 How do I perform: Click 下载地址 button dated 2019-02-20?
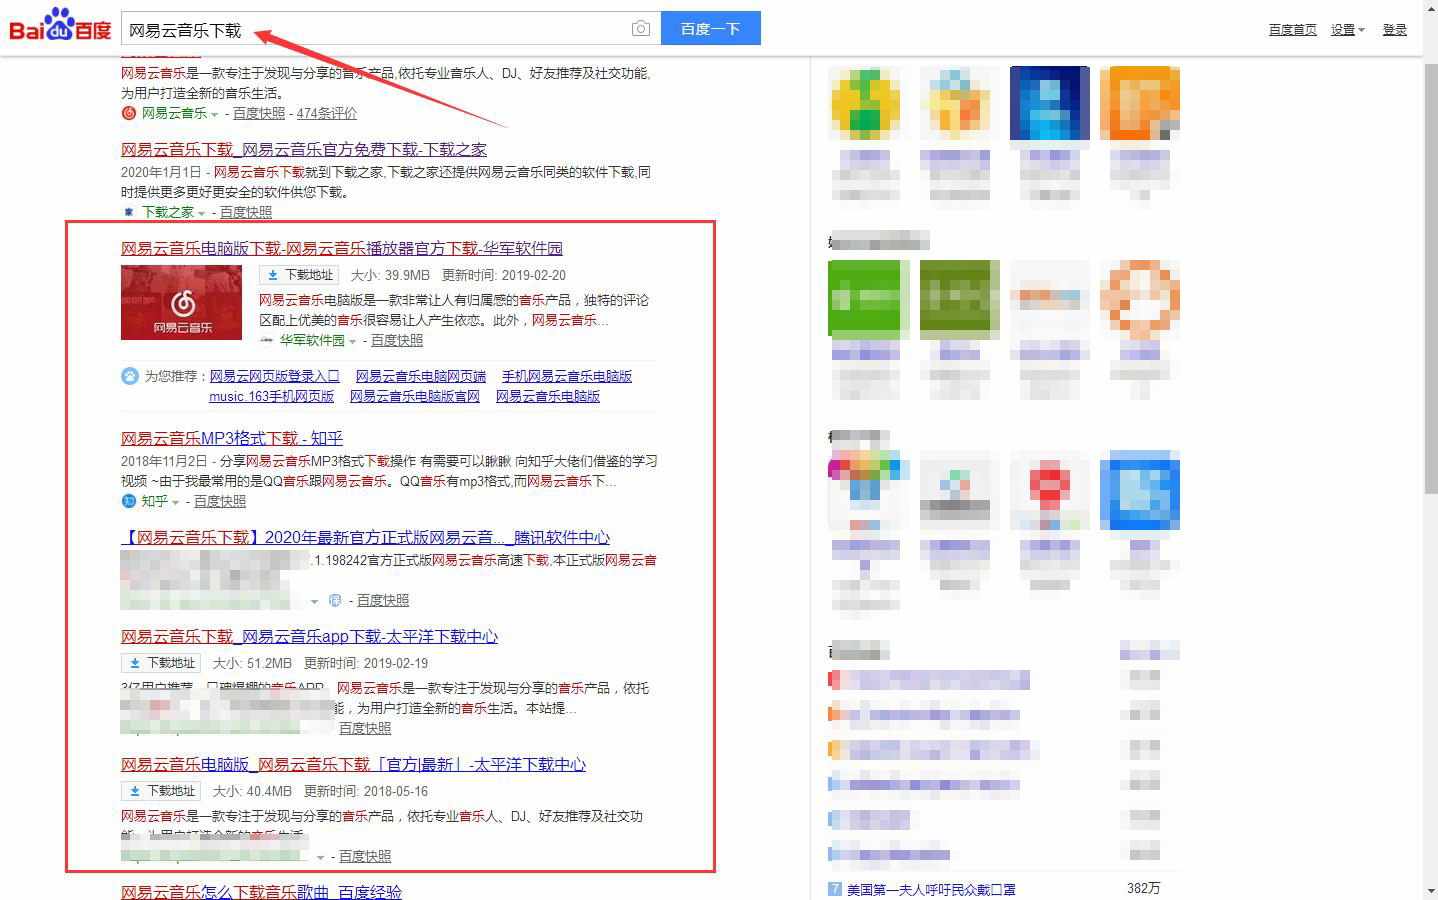point(299,275)
